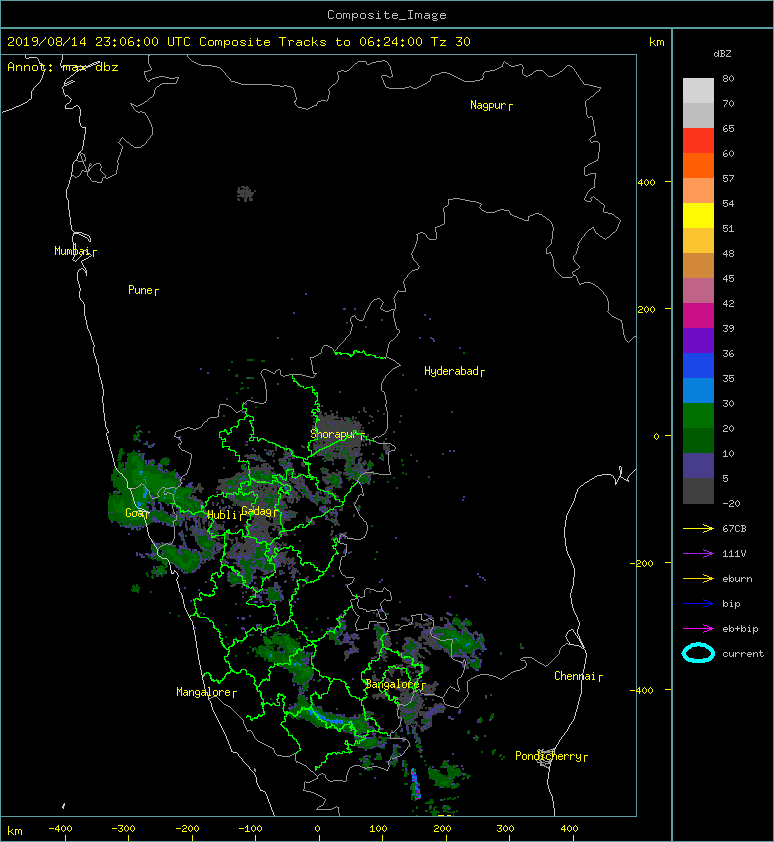Select the Shorapur label on the map

(x=337, y=434)
